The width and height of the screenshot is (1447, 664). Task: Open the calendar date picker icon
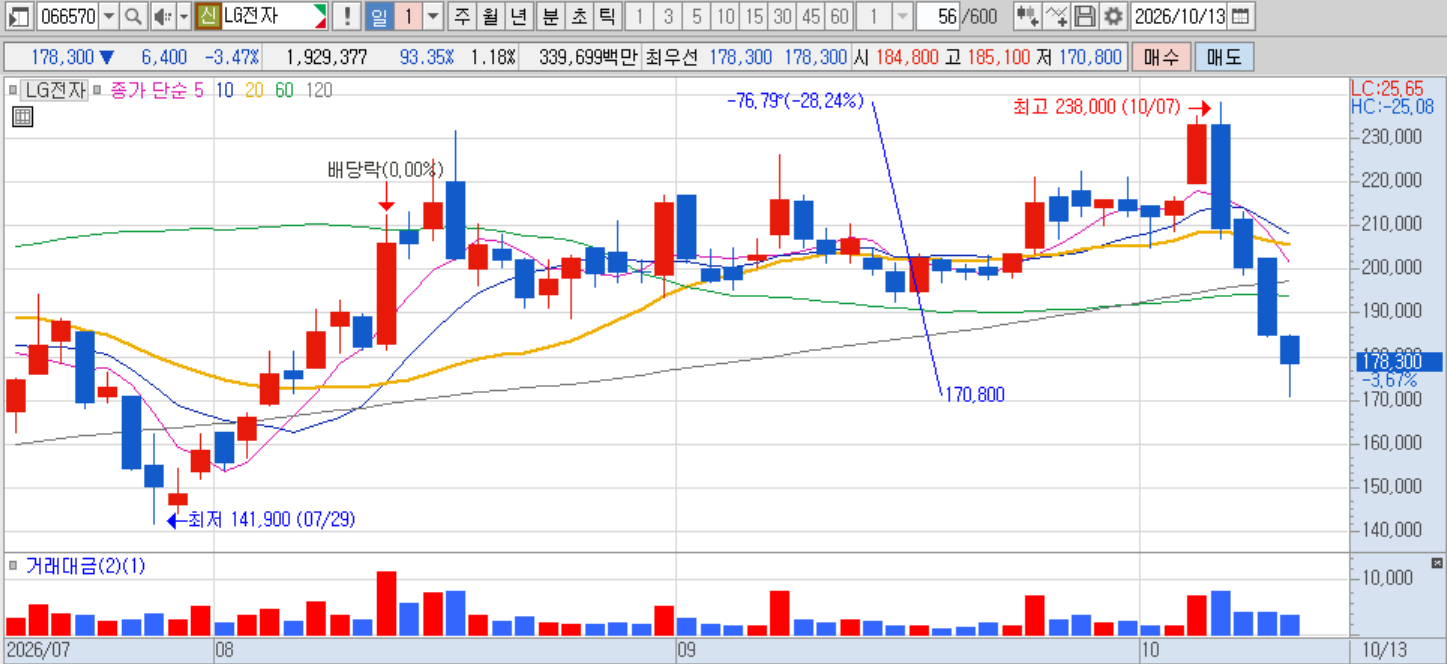coord(1240,16)
